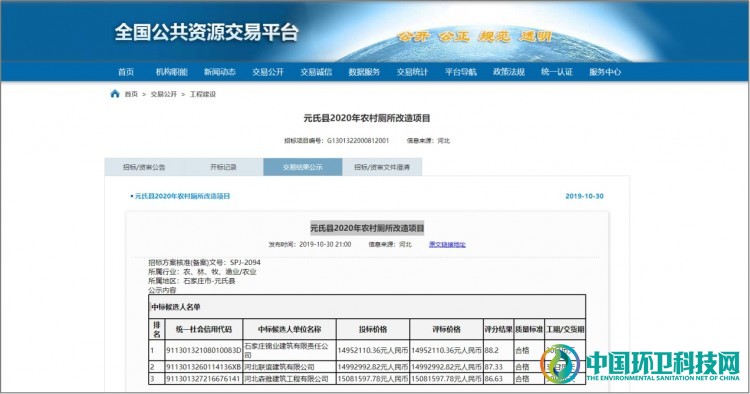750x394 pixels.
Task: Click the 质量标准 column header
Action: coord(529,329)
